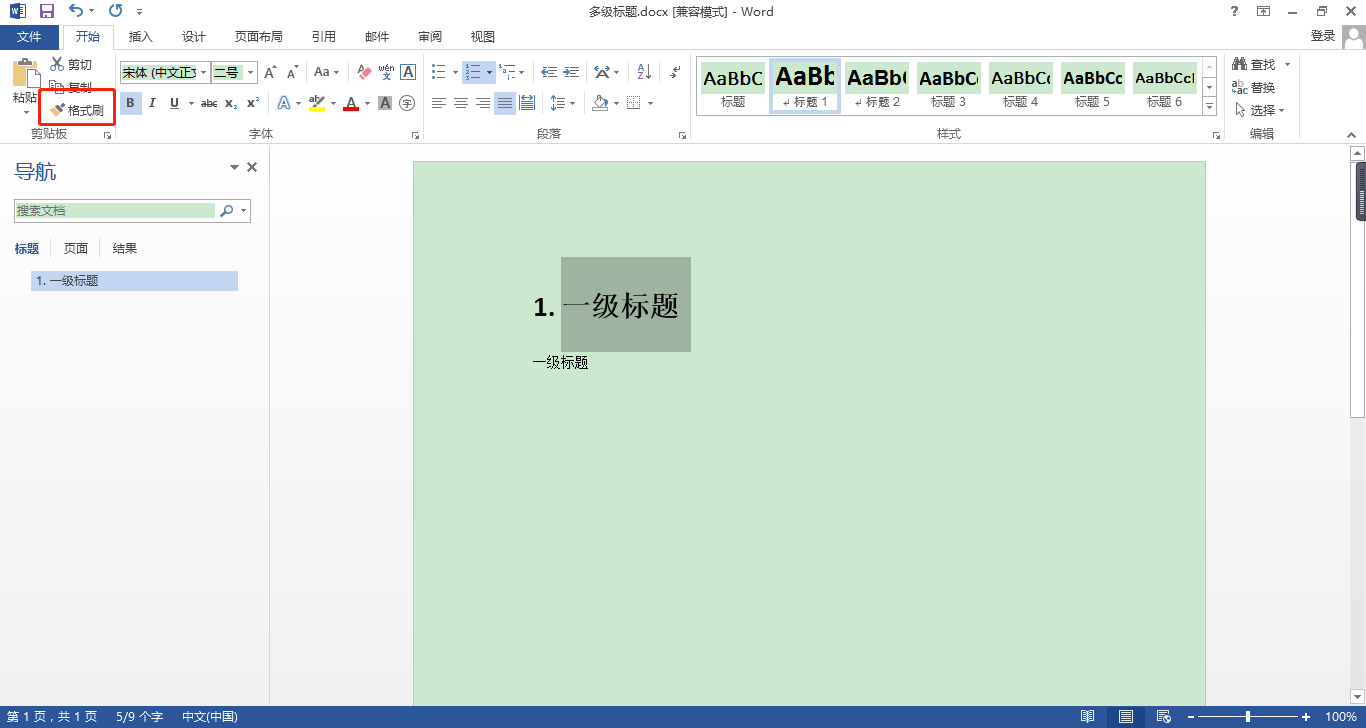Click the Enclose Characters 字 circle icon
1366x728 pixels.
coord(407,103)
